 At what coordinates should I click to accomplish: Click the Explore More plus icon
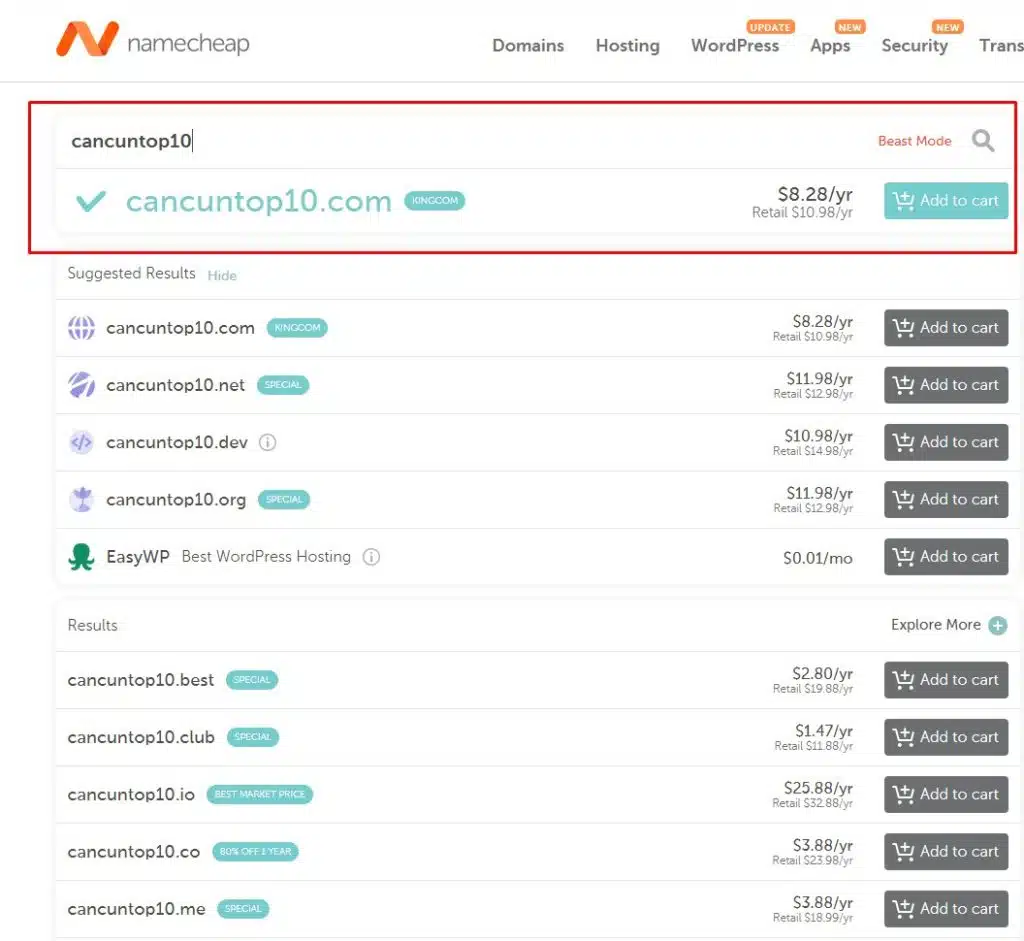click(997, 626)
